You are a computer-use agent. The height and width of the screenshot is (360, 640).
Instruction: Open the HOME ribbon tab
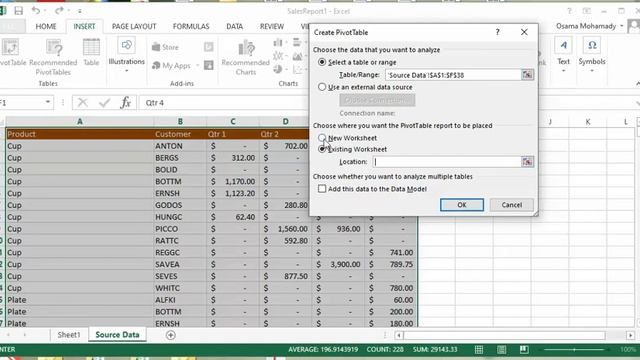[x=46, y=27]
